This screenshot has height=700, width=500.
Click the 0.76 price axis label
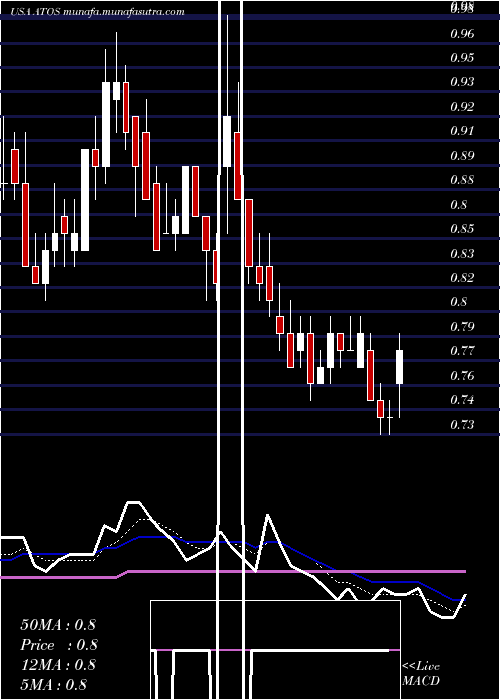pos(462,375)
